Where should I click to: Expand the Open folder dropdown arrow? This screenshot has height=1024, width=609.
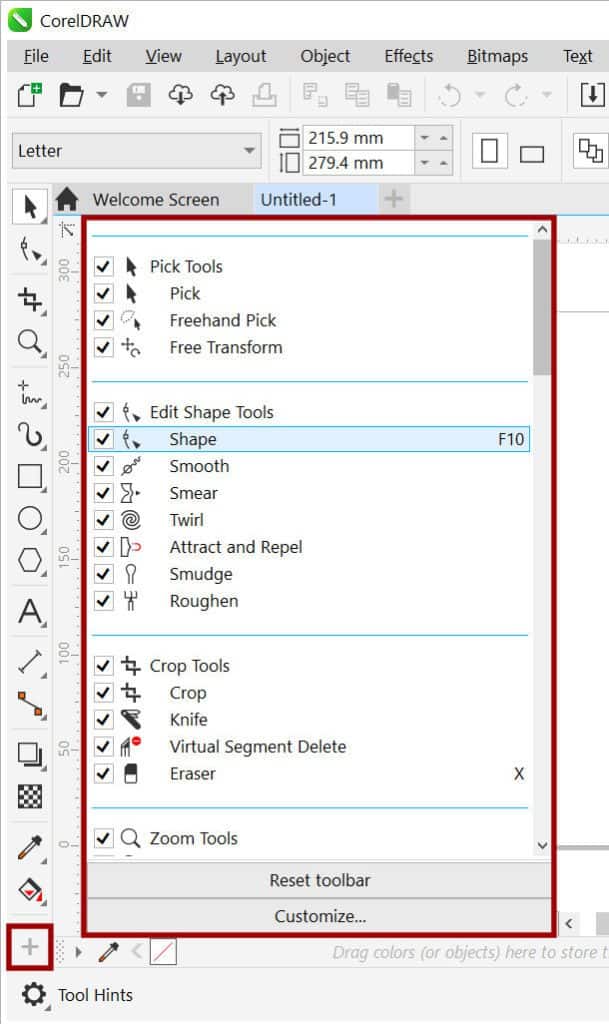point(102,96)
